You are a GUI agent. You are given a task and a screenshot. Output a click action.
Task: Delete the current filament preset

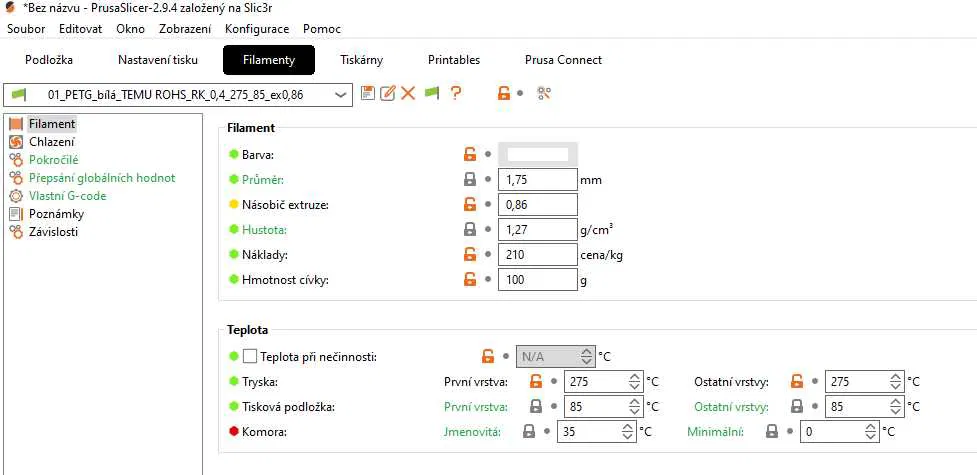tap(408, 93)
